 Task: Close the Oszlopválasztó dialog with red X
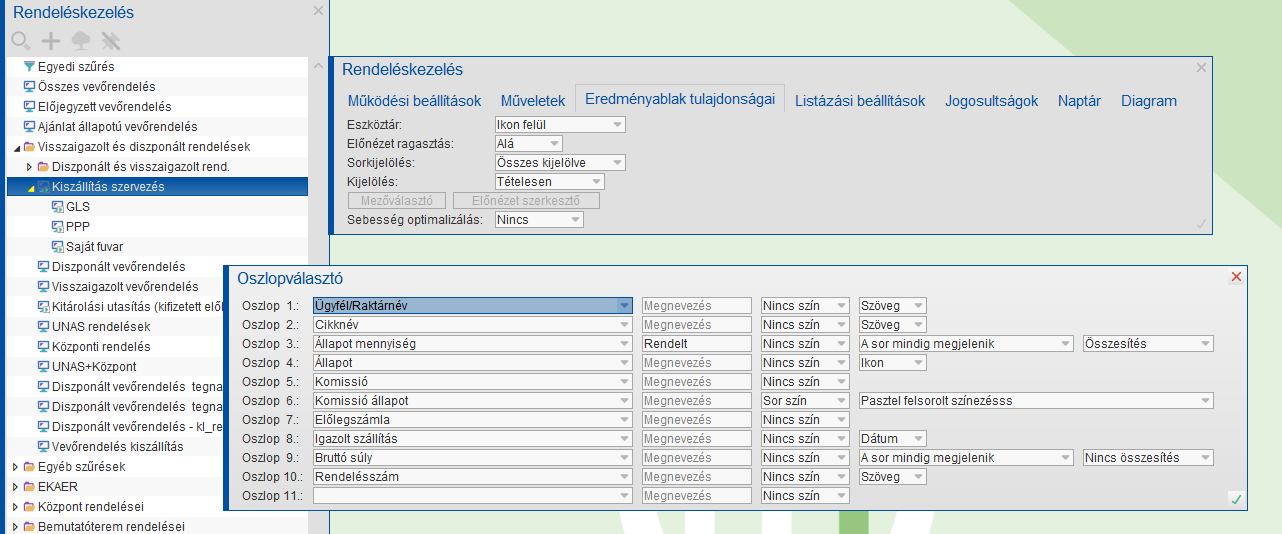click(x=1236, y=277)
